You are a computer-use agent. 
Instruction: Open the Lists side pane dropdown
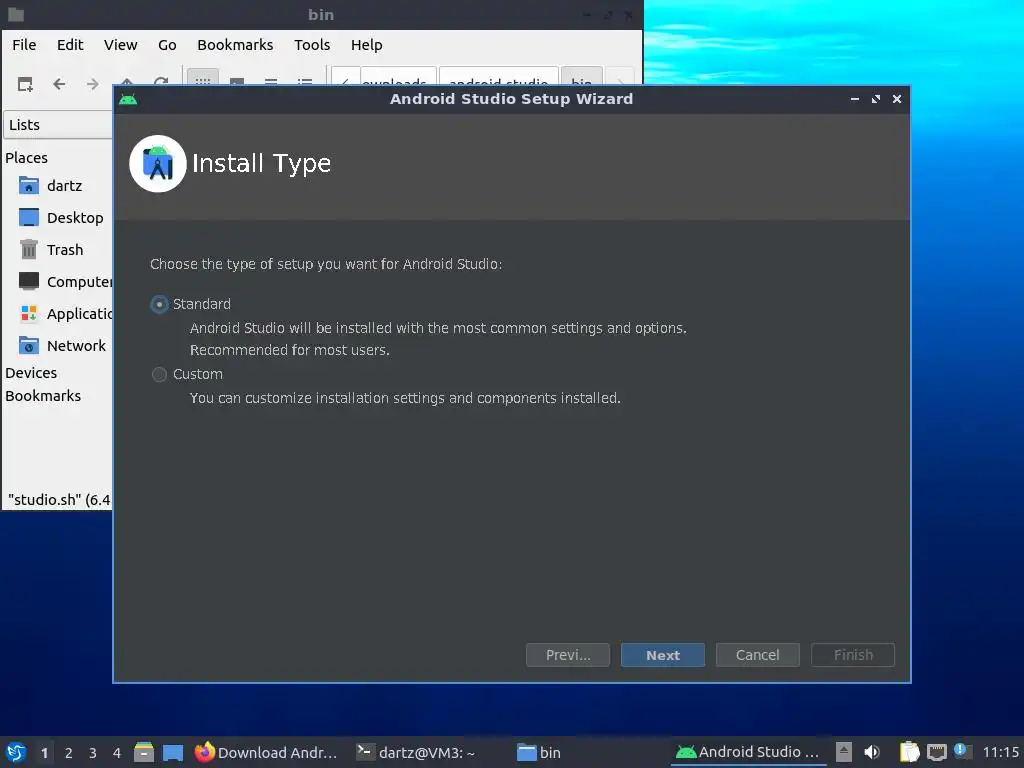click(58, 125)
